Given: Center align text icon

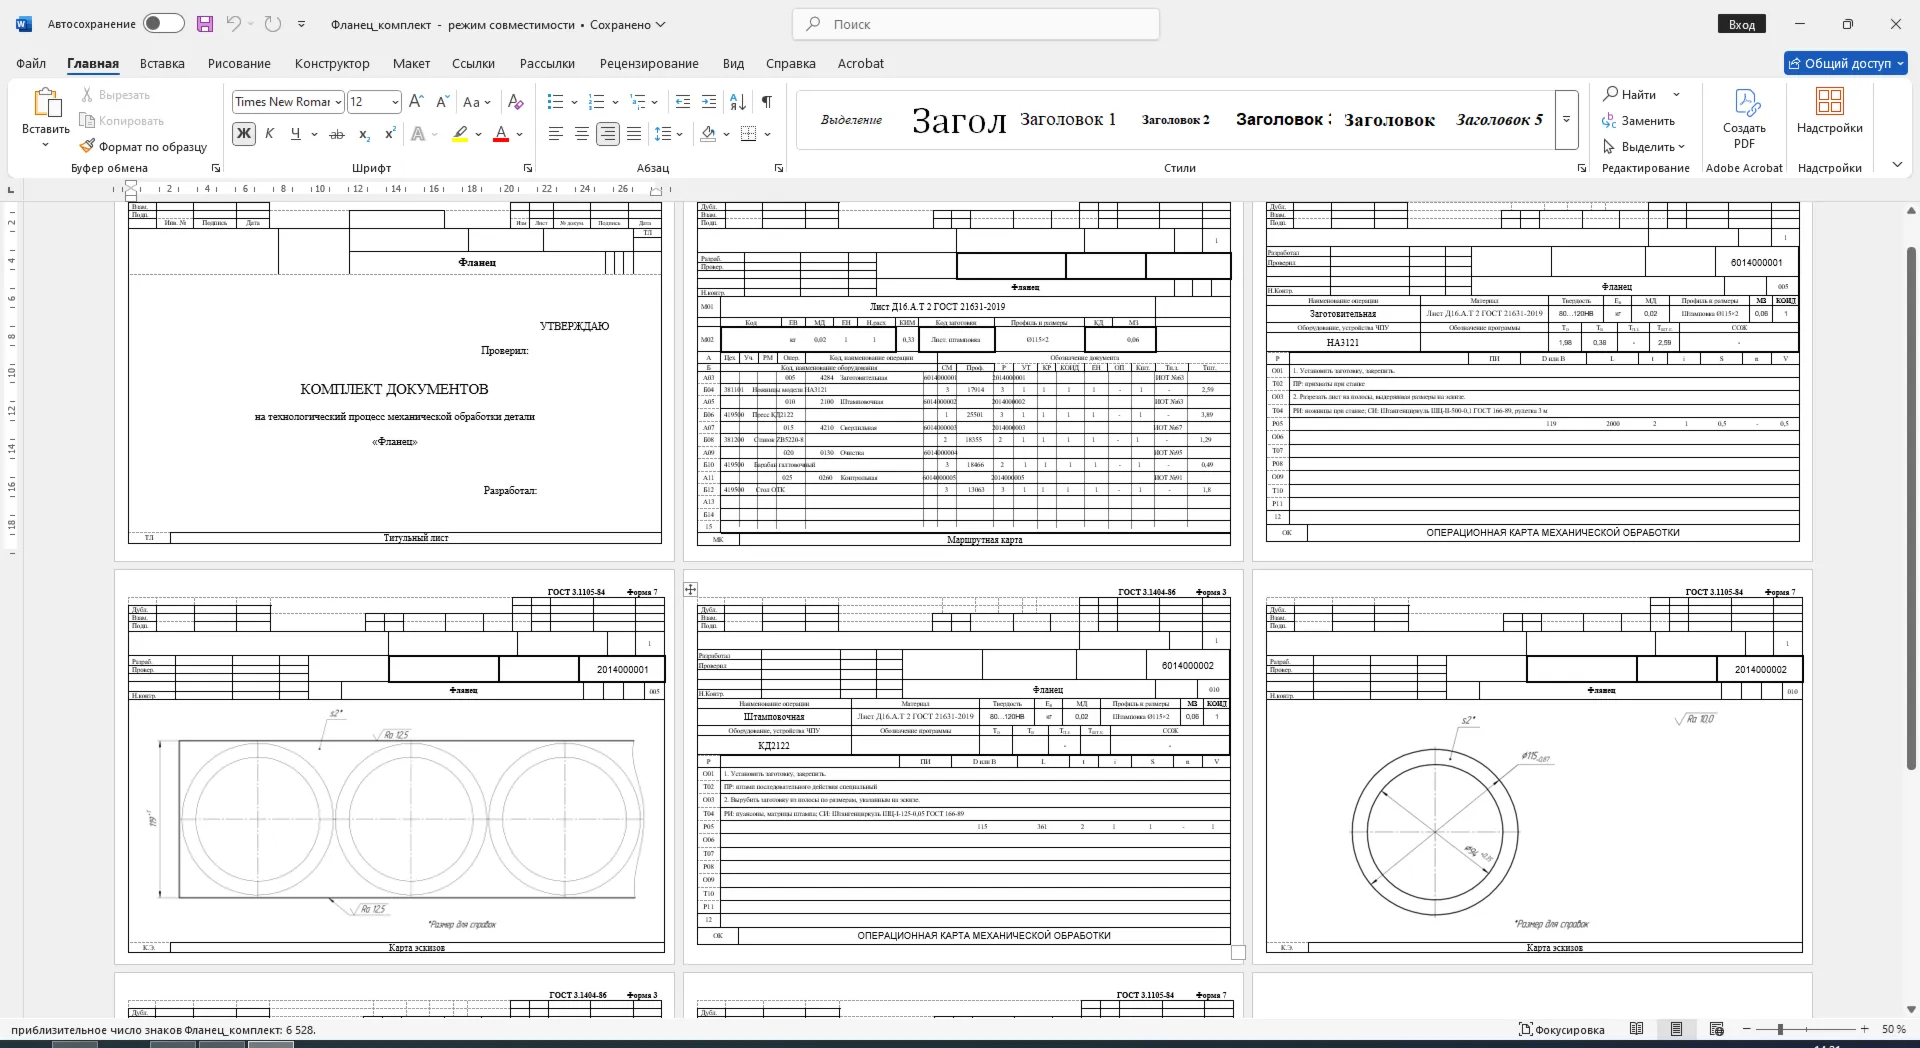Looking at the screenshot, I should (x=581, y=134).
